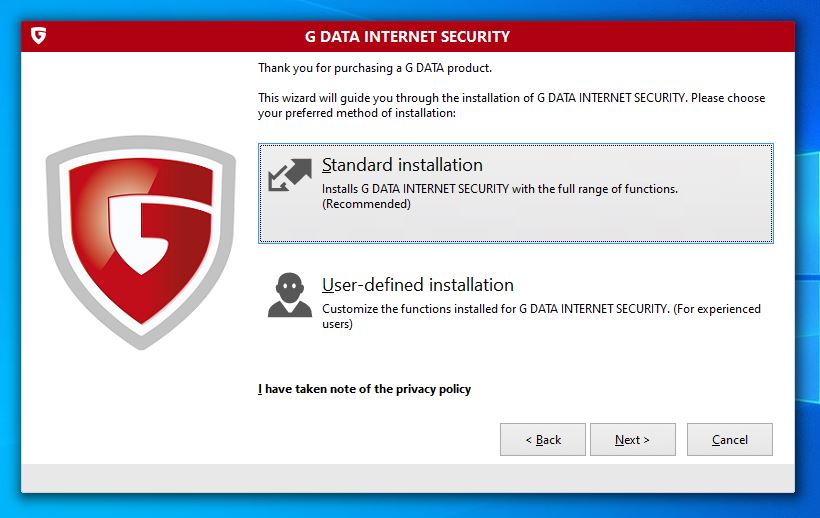The height and width of the screenshot is (518, 820).
Task: Go to the previous step with Back
Action: [543, 440]
